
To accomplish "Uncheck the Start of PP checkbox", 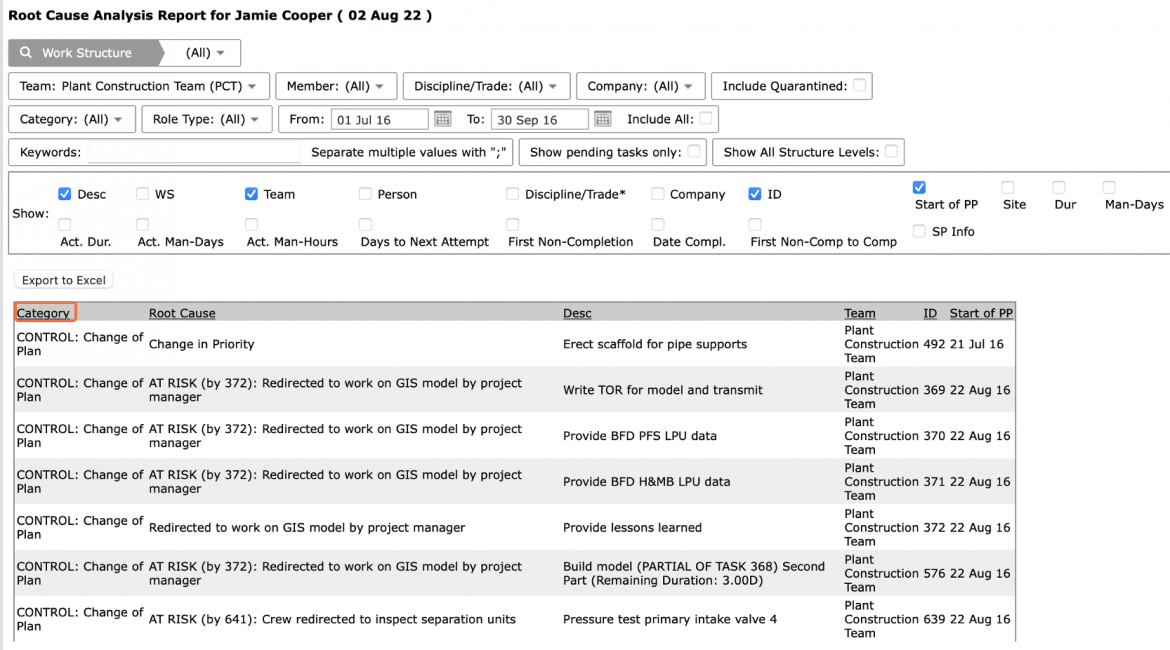I will [919, 187].
